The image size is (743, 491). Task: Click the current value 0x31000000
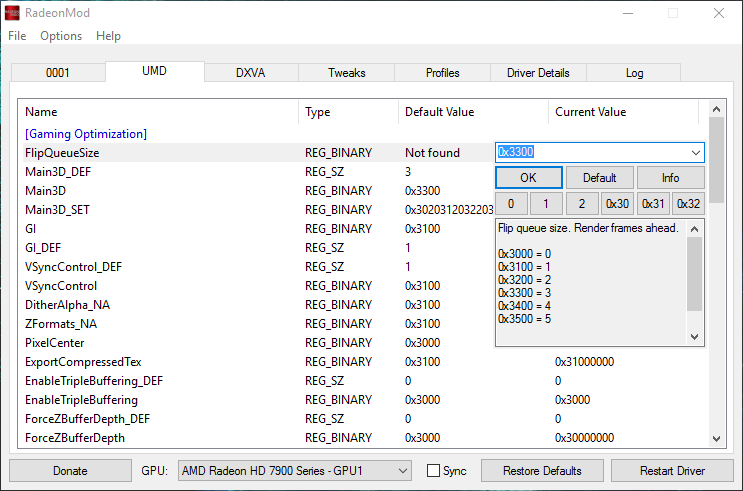pyautogui.click(x=584, y=362)
